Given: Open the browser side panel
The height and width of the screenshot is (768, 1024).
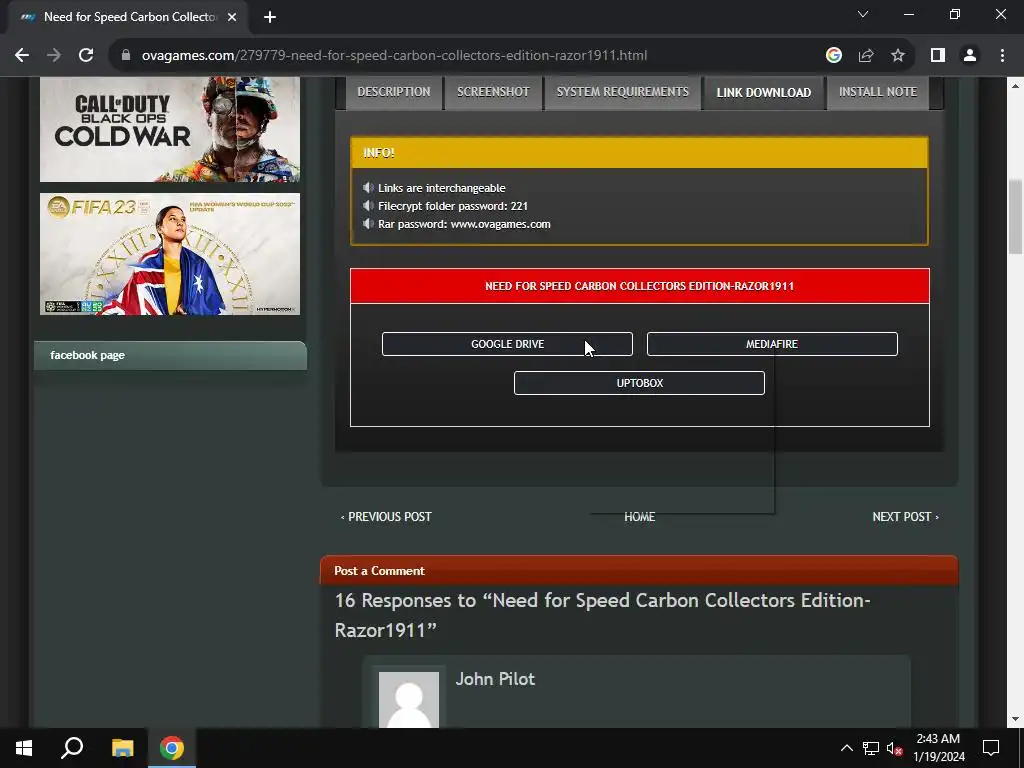Looking at the screenshot, I should pos(938,56).
